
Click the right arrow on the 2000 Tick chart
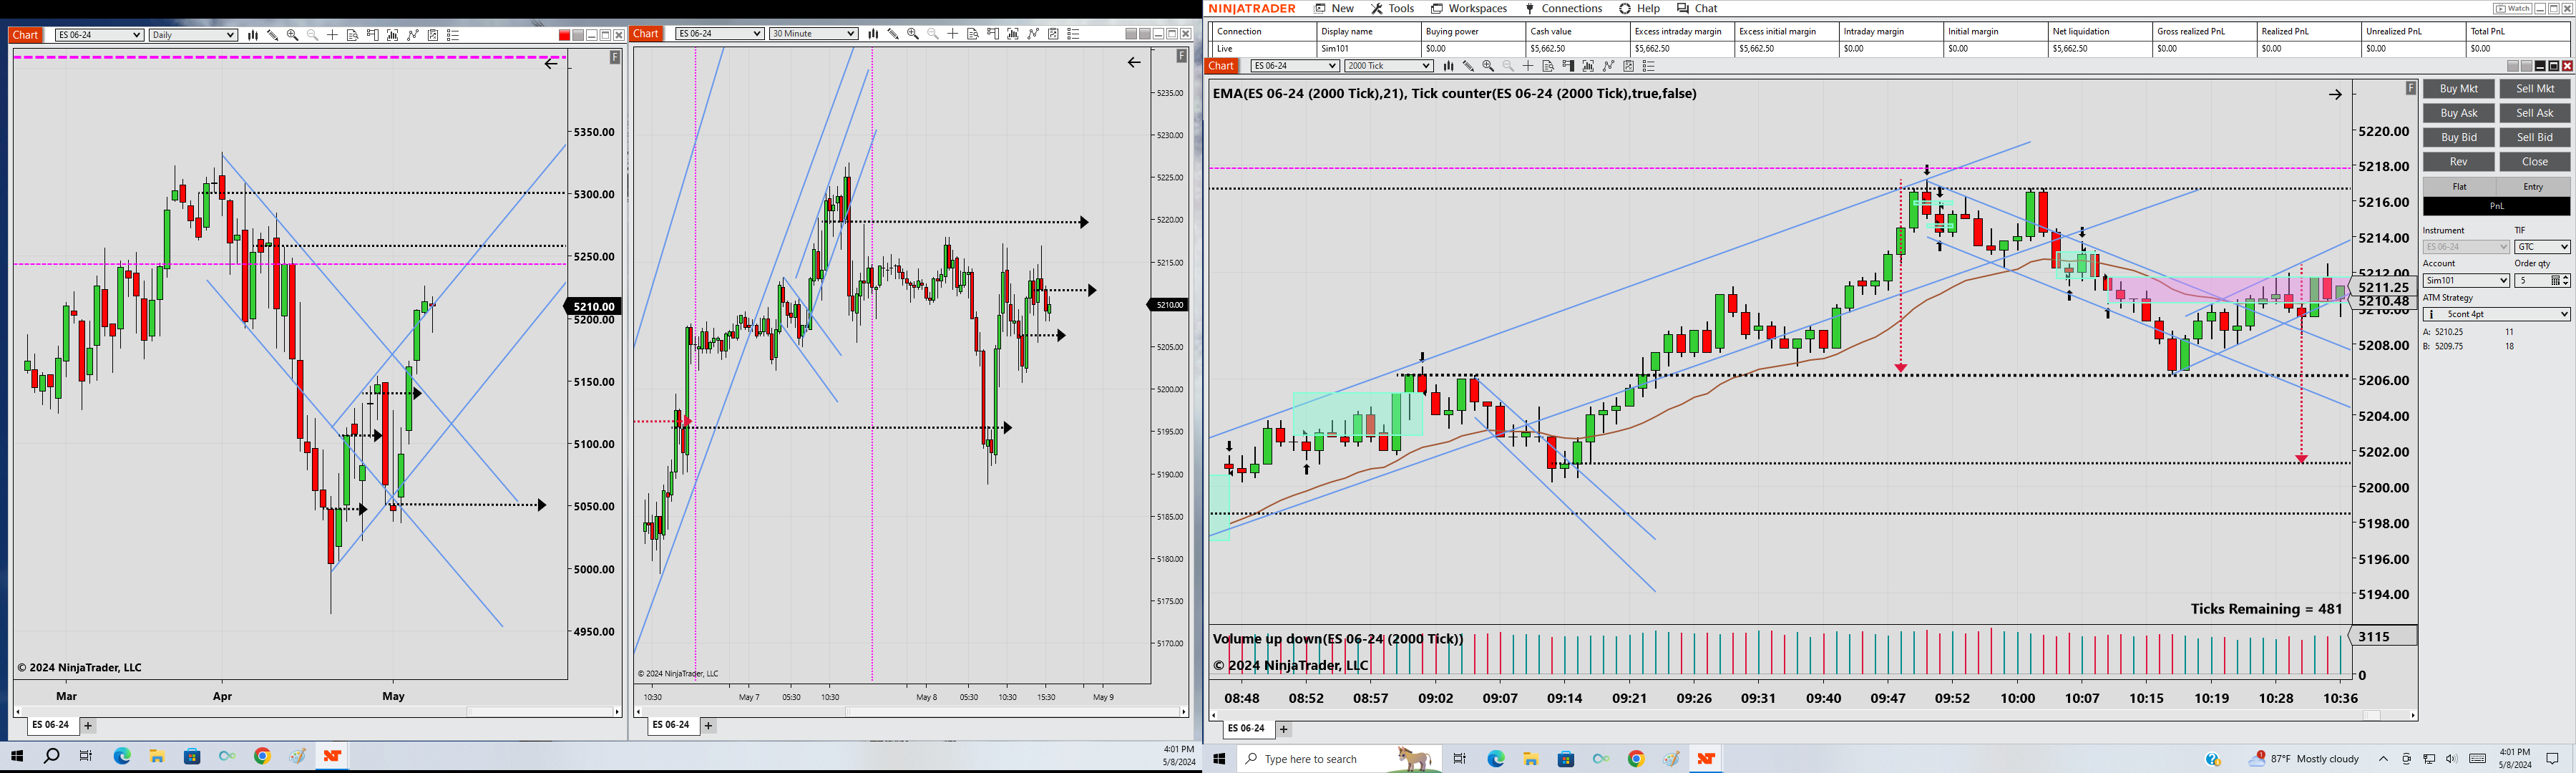pyautogui.click(x=2335, y=95)
